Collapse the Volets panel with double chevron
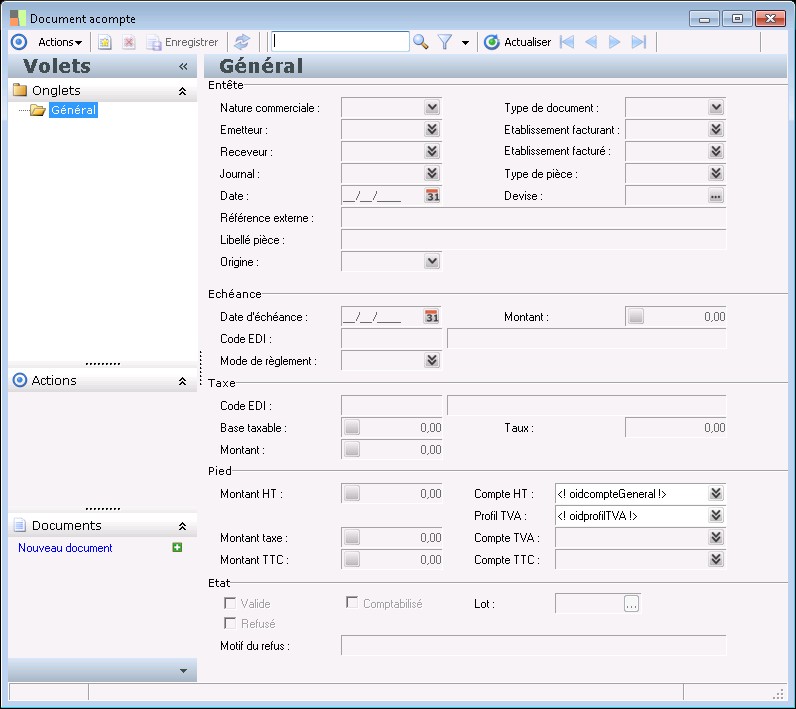Viewport: 796px width, 709px height. (x=183, y=66)
